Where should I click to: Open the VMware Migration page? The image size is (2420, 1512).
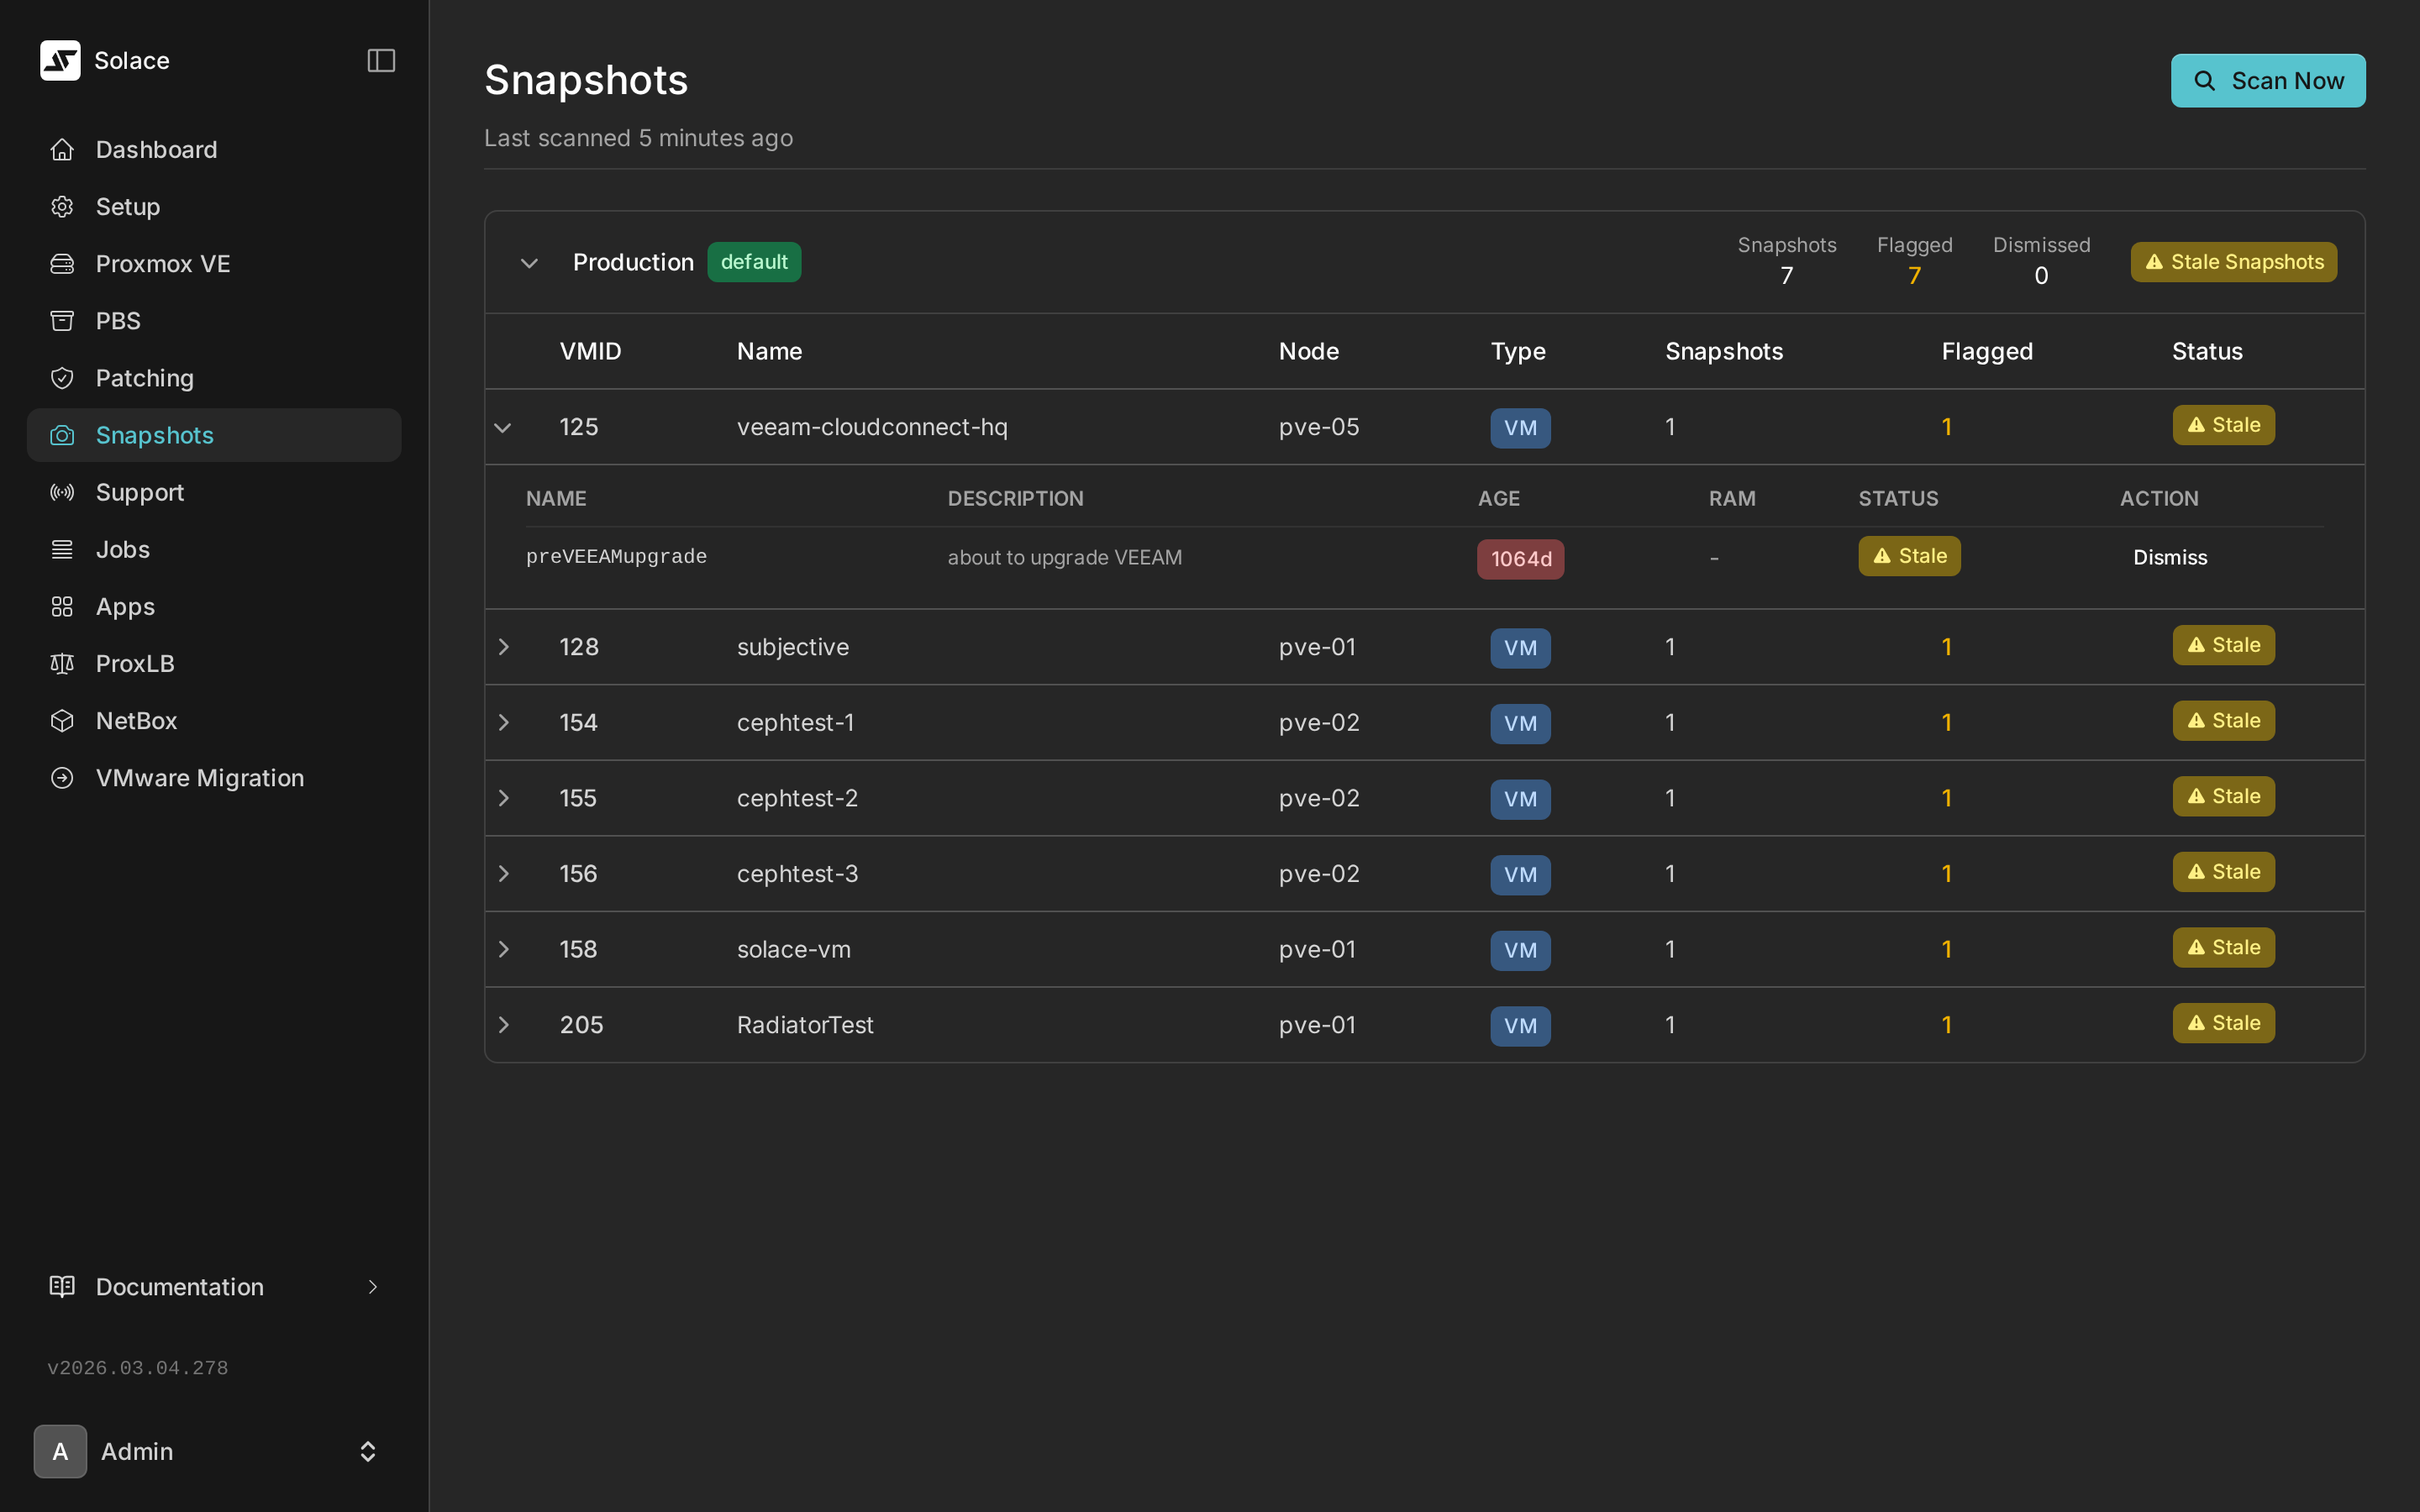(199, 778)
